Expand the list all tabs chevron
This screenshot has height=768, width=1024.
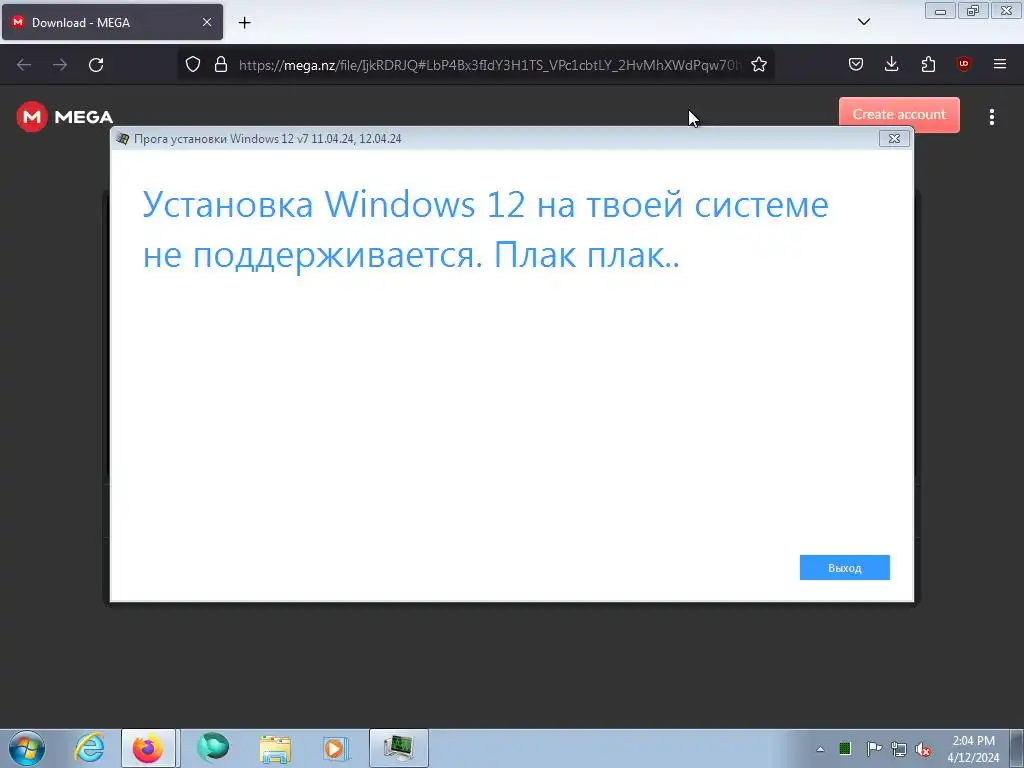pyautogui.click(x=863, y=22)
